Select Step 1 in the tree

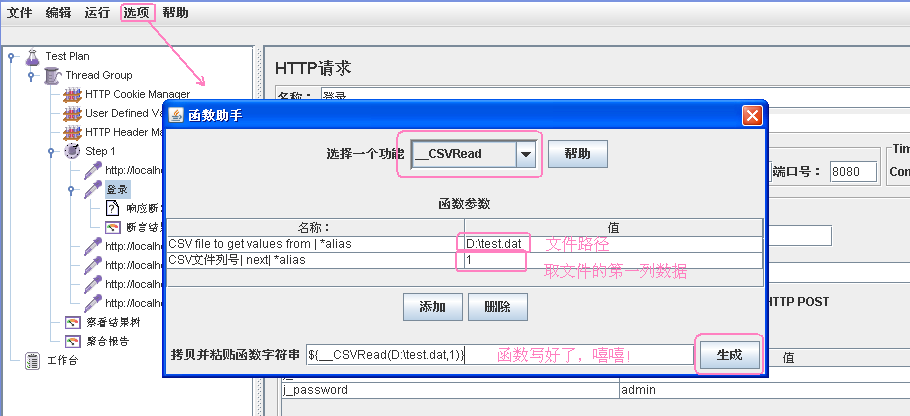(100, 151)
